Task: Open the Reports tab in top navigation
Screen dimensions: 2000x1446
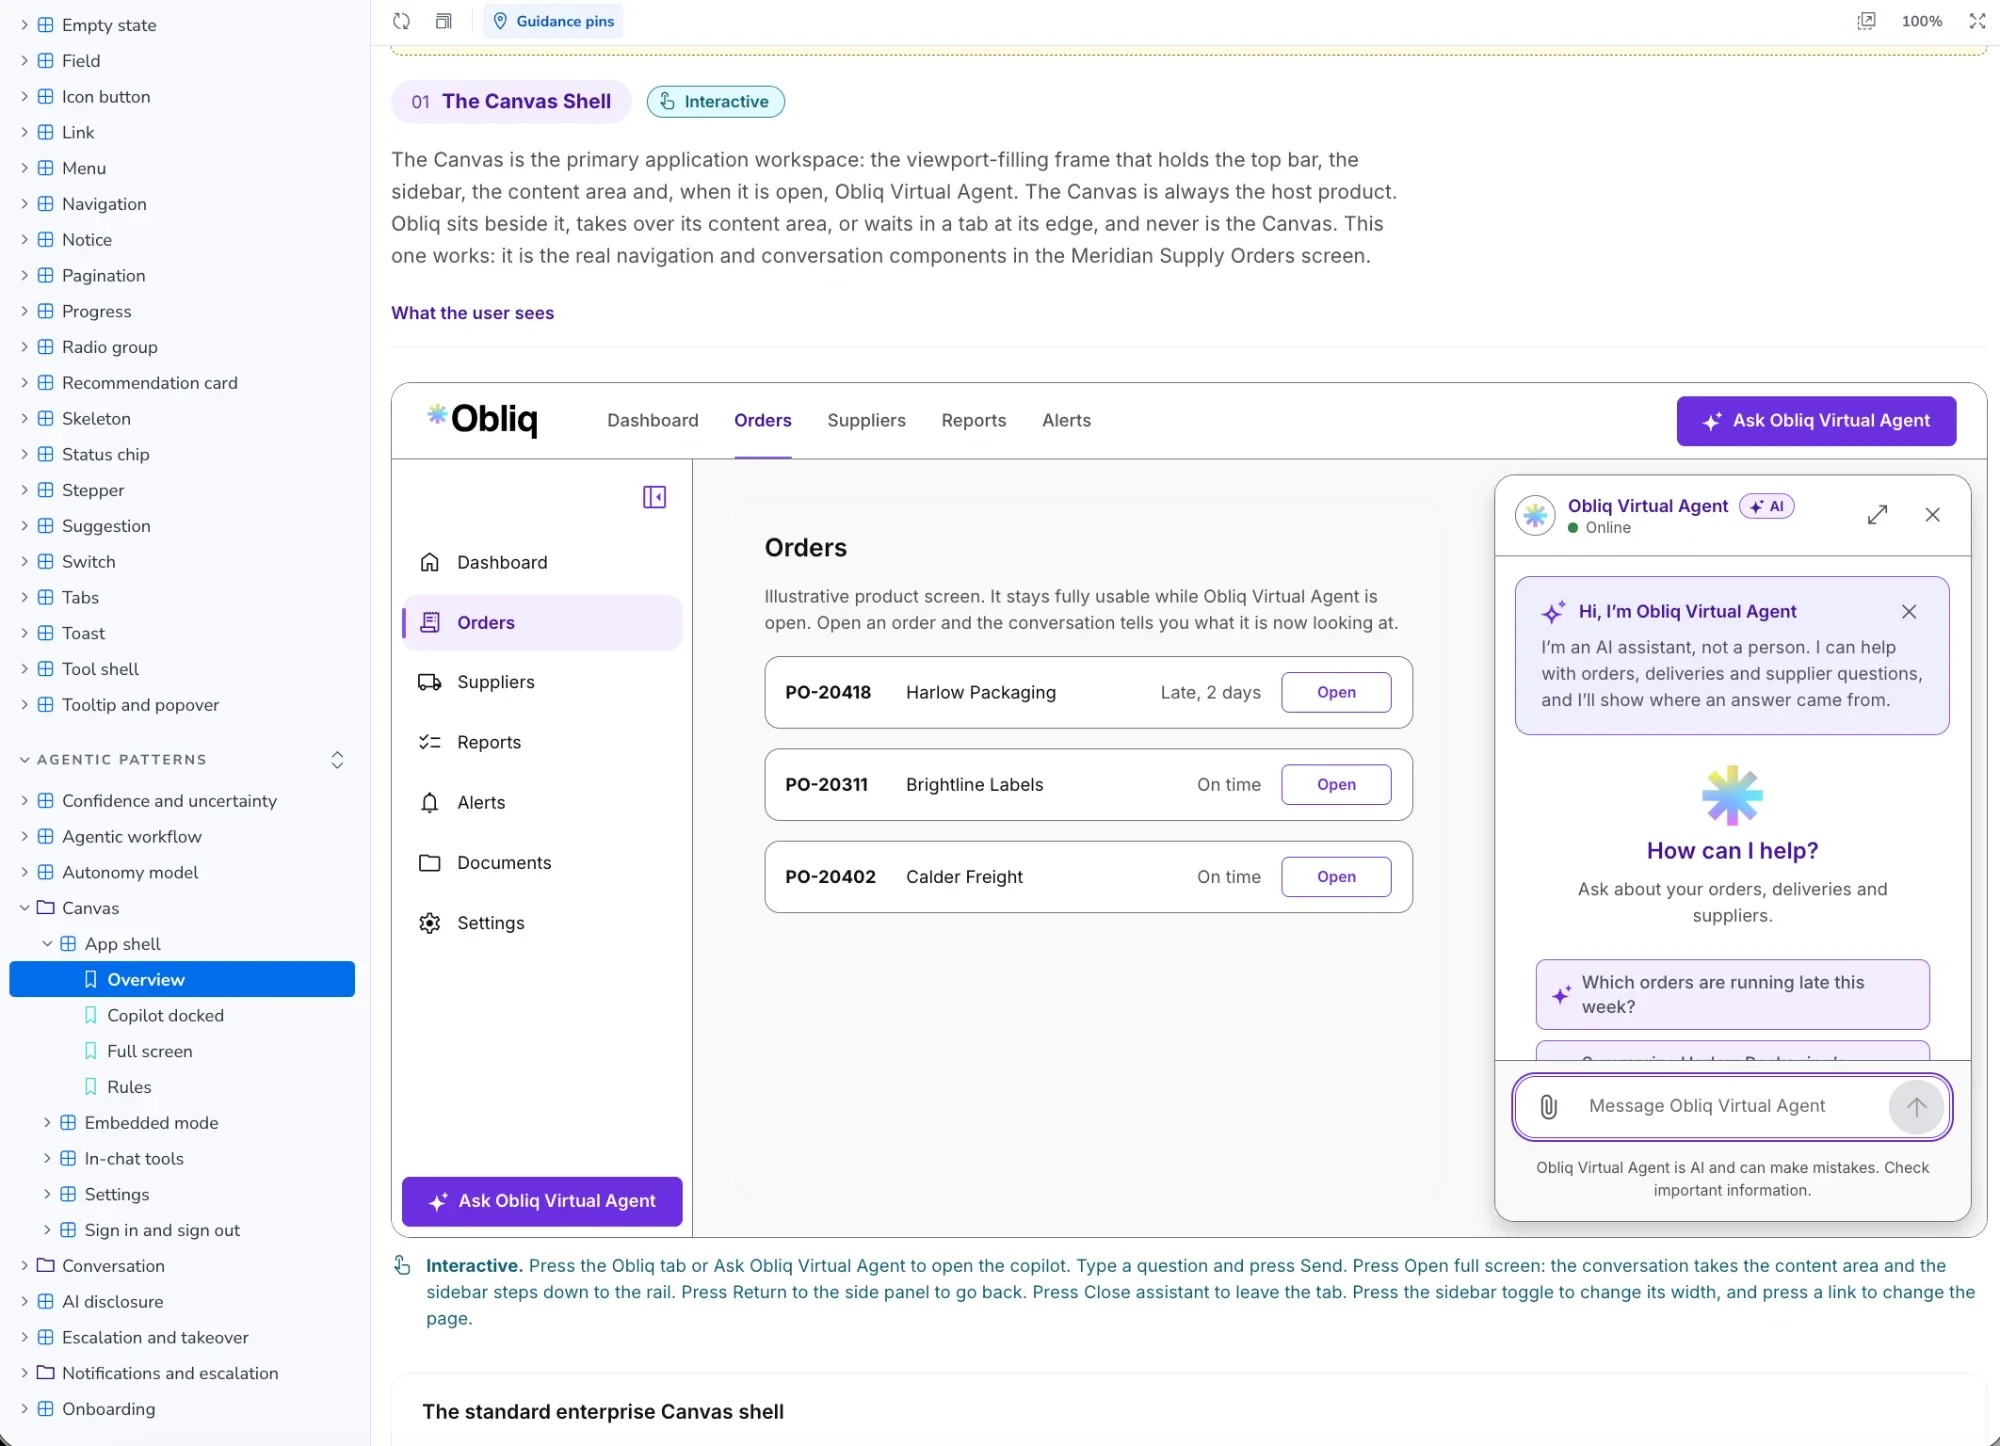Action: tap(973, 421)
